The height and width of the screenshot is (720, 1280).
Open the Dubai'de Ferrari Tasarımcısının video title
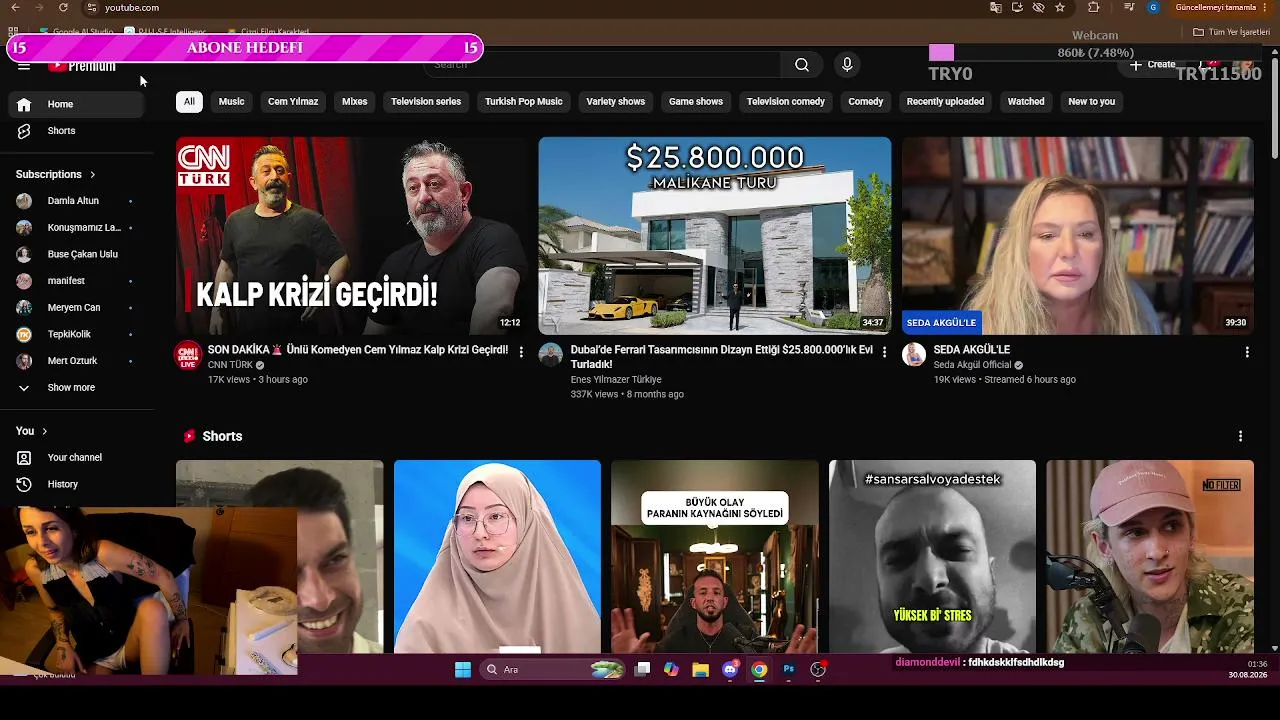coord(722,357)
